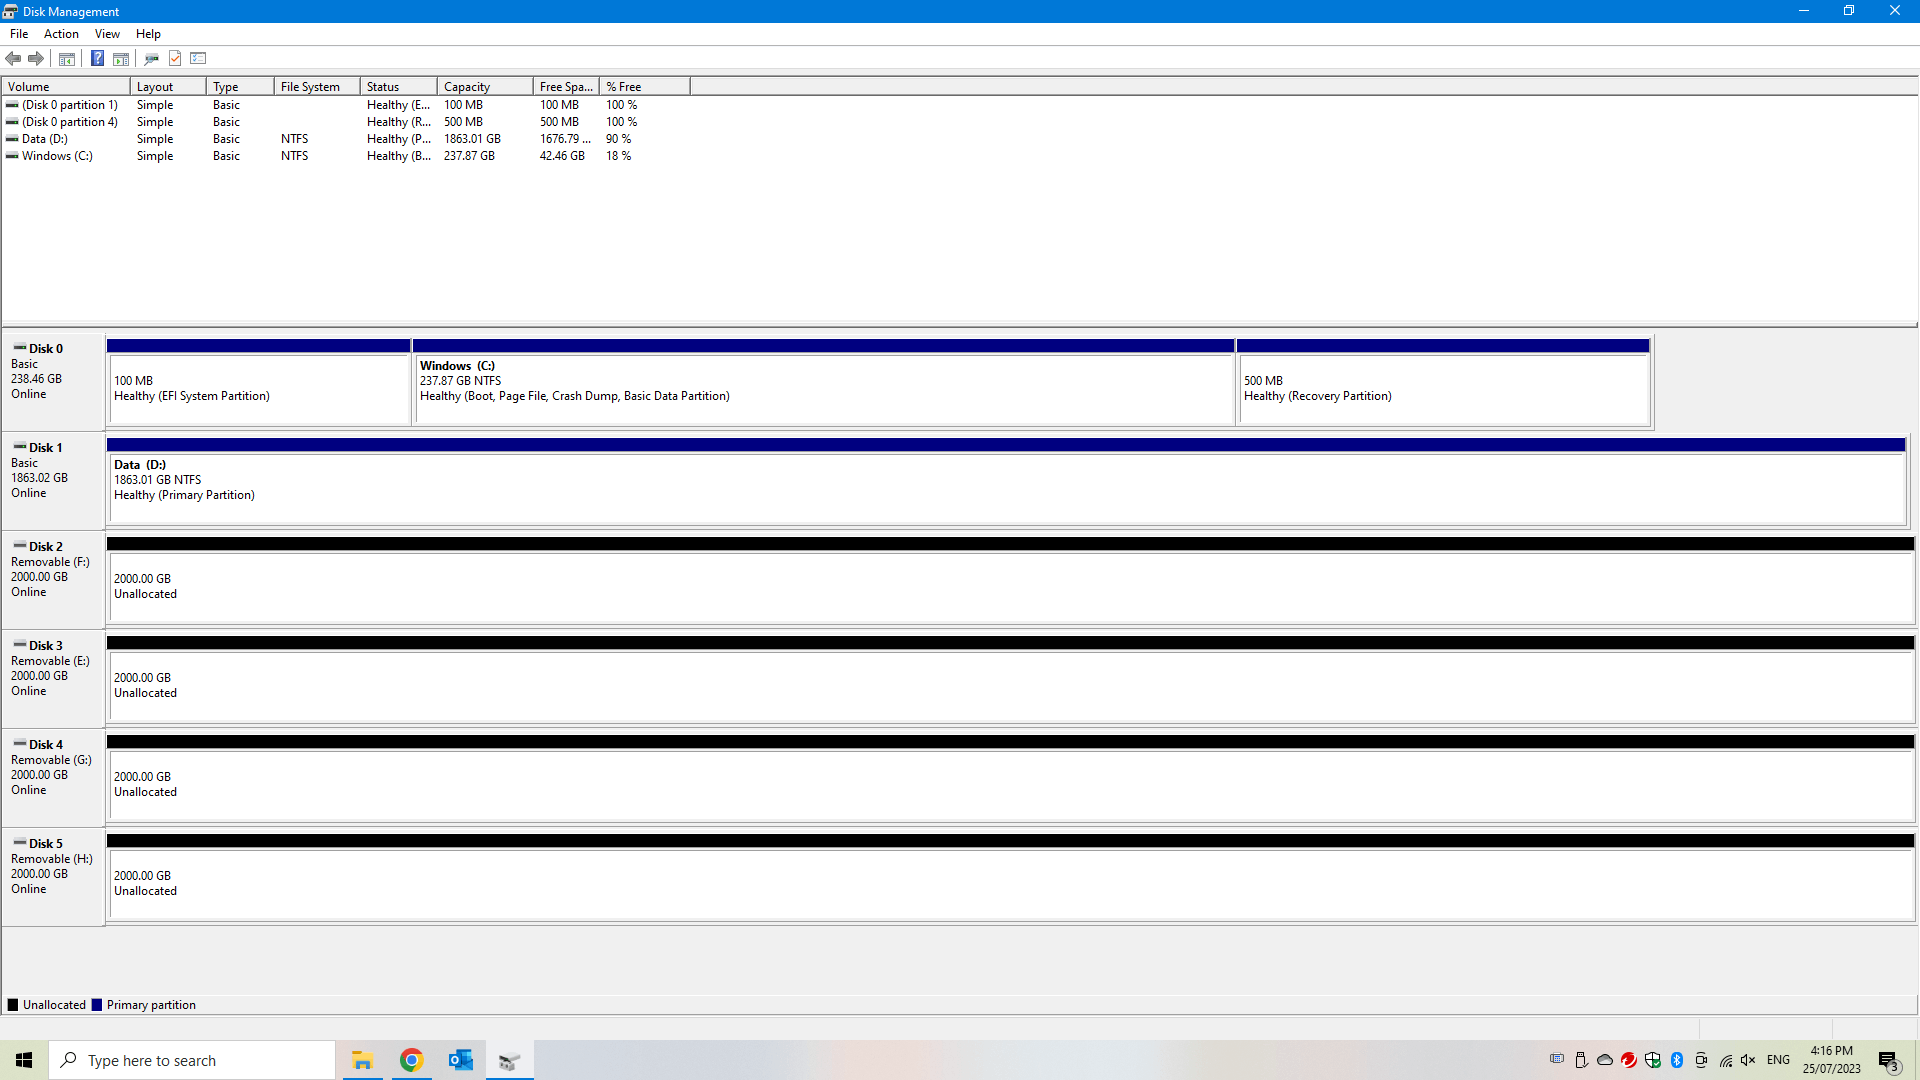Open the Action menu
This screenshot has height=1080, width=1920.
coord(61,34)
